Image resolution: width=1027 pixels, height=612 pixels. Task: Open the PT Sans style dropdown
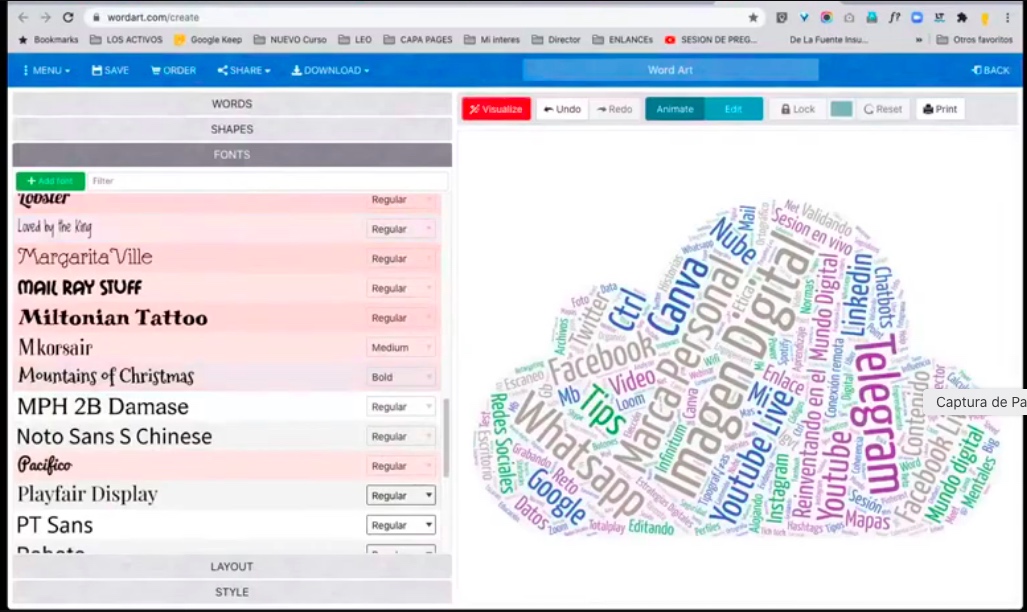pos(401,525)
